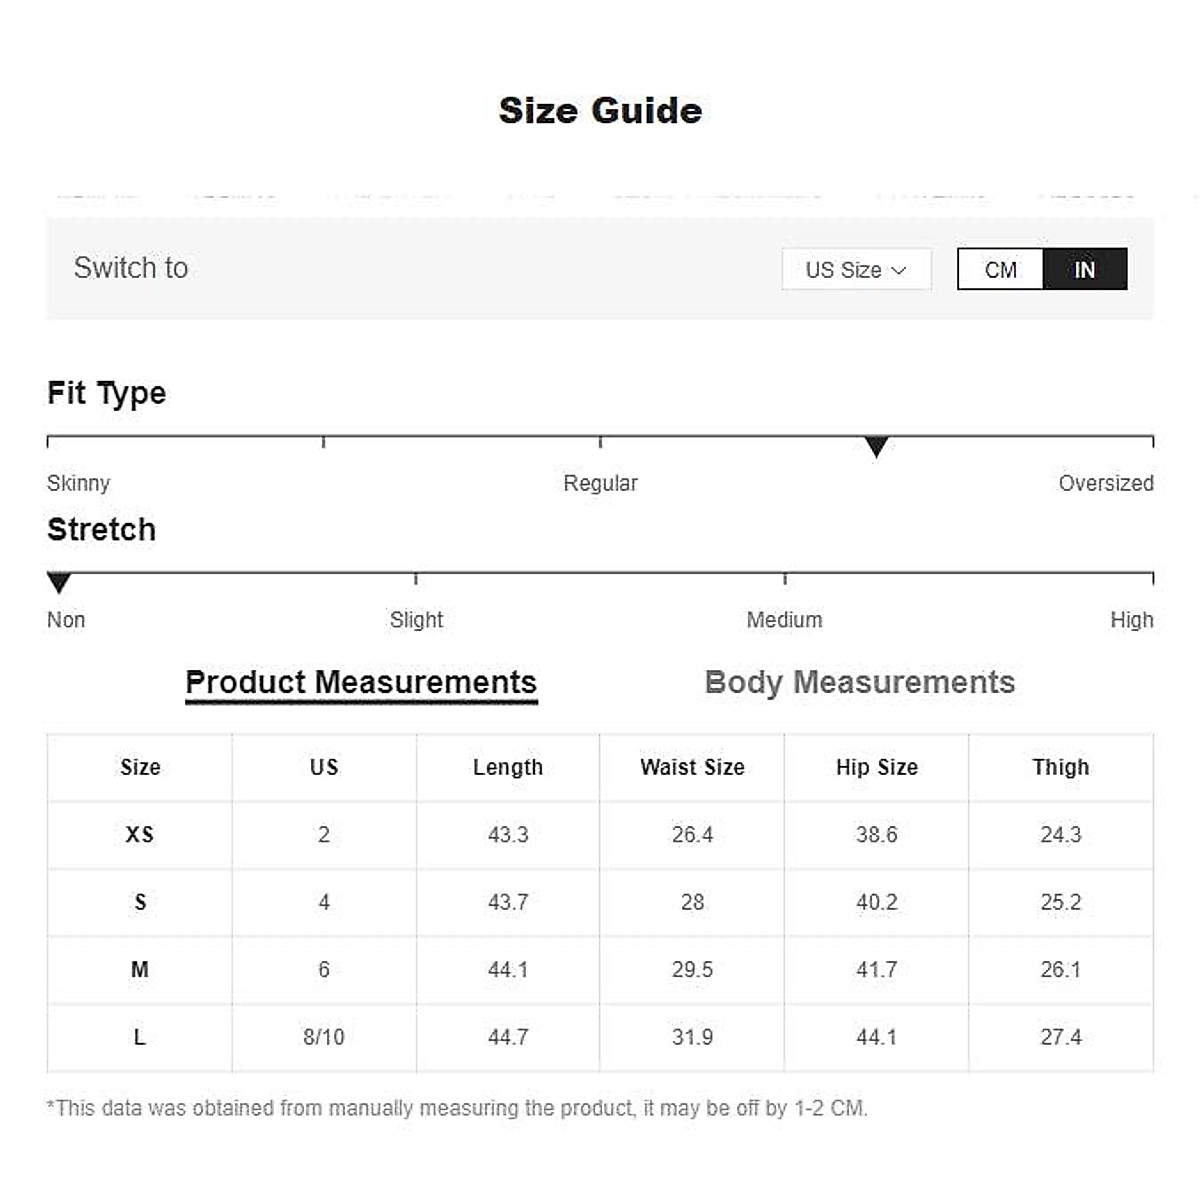Click the Regular fit label
This screenshot has height=1200, width=1200.
tap(600, 483)
